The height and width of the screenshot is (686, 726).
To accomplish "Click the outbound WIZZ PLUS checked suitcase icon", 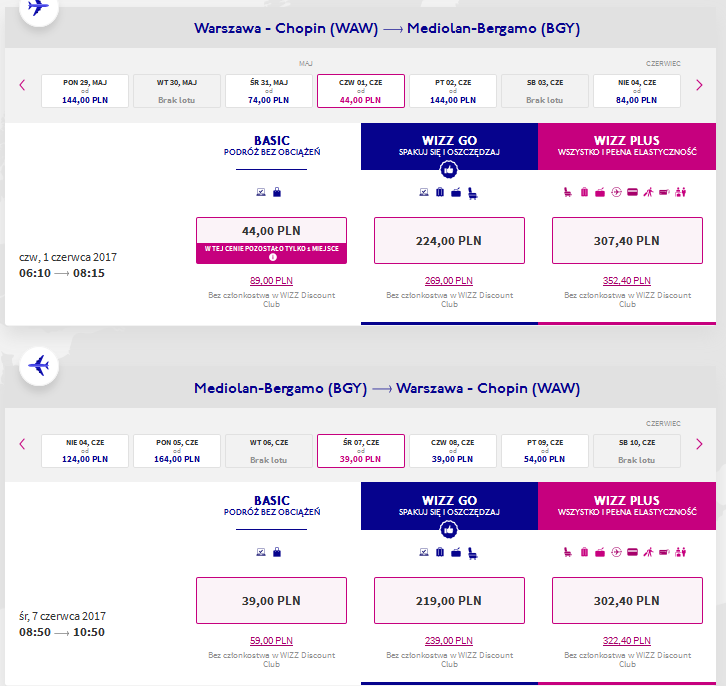I will pos(584,192).
